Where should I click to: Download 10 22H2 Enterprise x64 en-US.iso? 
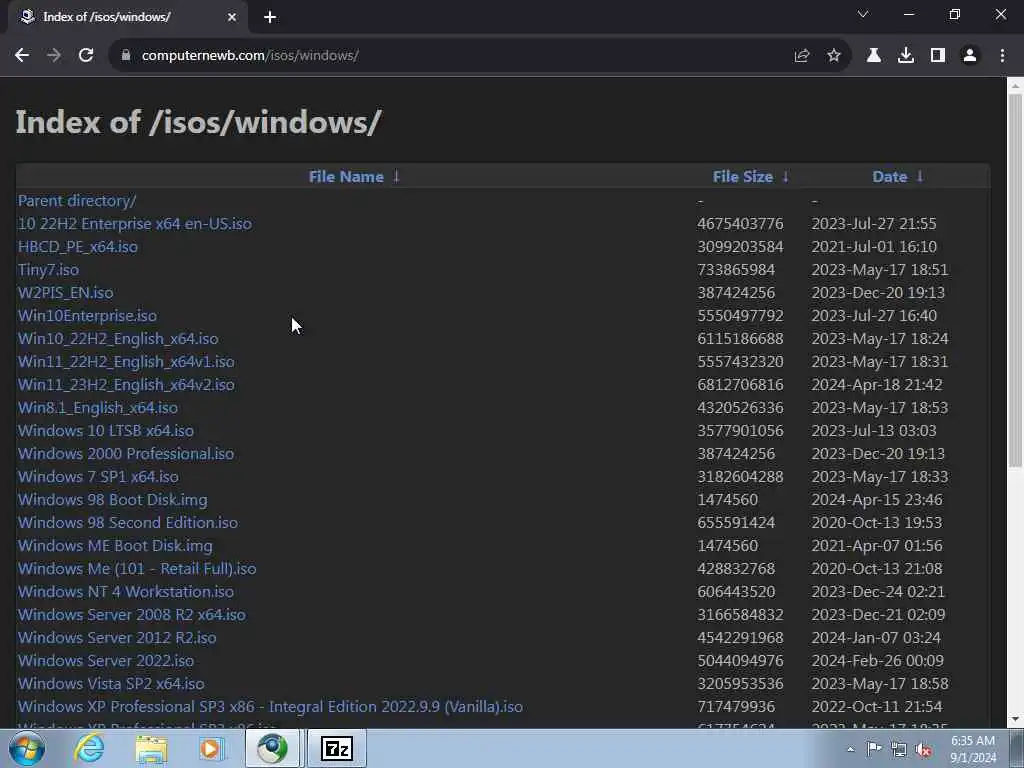[135, 223]
